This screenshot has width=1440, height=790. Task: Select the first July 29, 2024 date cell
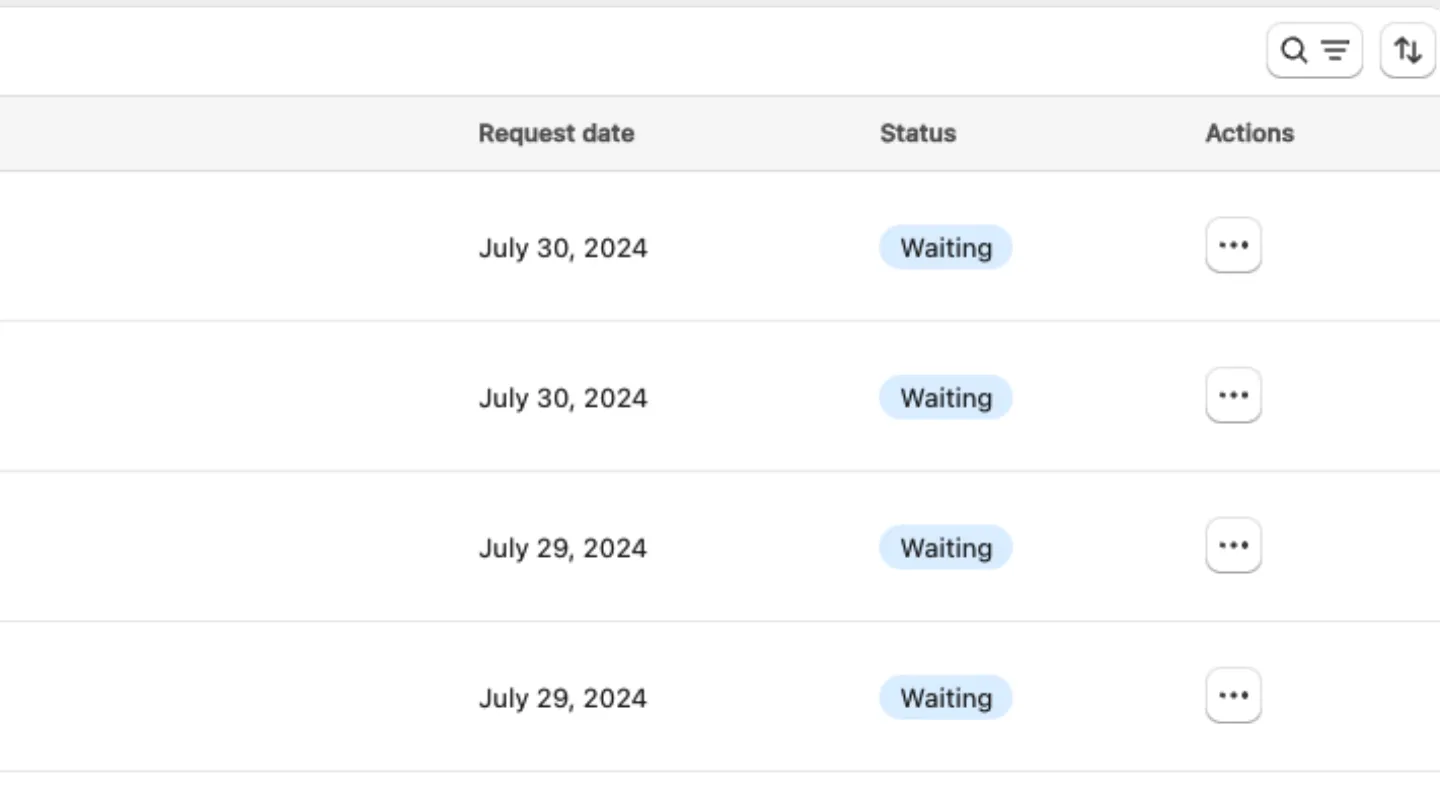(563, 548)
